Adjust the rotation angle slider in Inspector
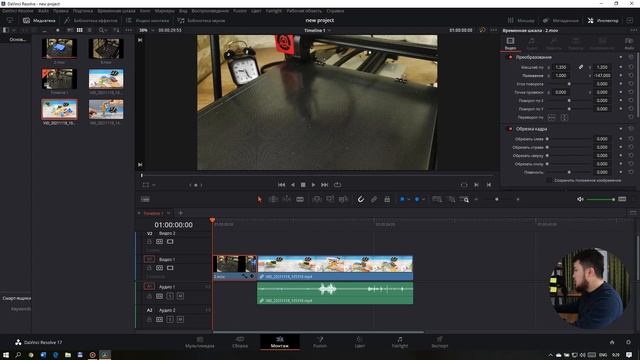This screenshot has width=640, height=360. point(569,84)
